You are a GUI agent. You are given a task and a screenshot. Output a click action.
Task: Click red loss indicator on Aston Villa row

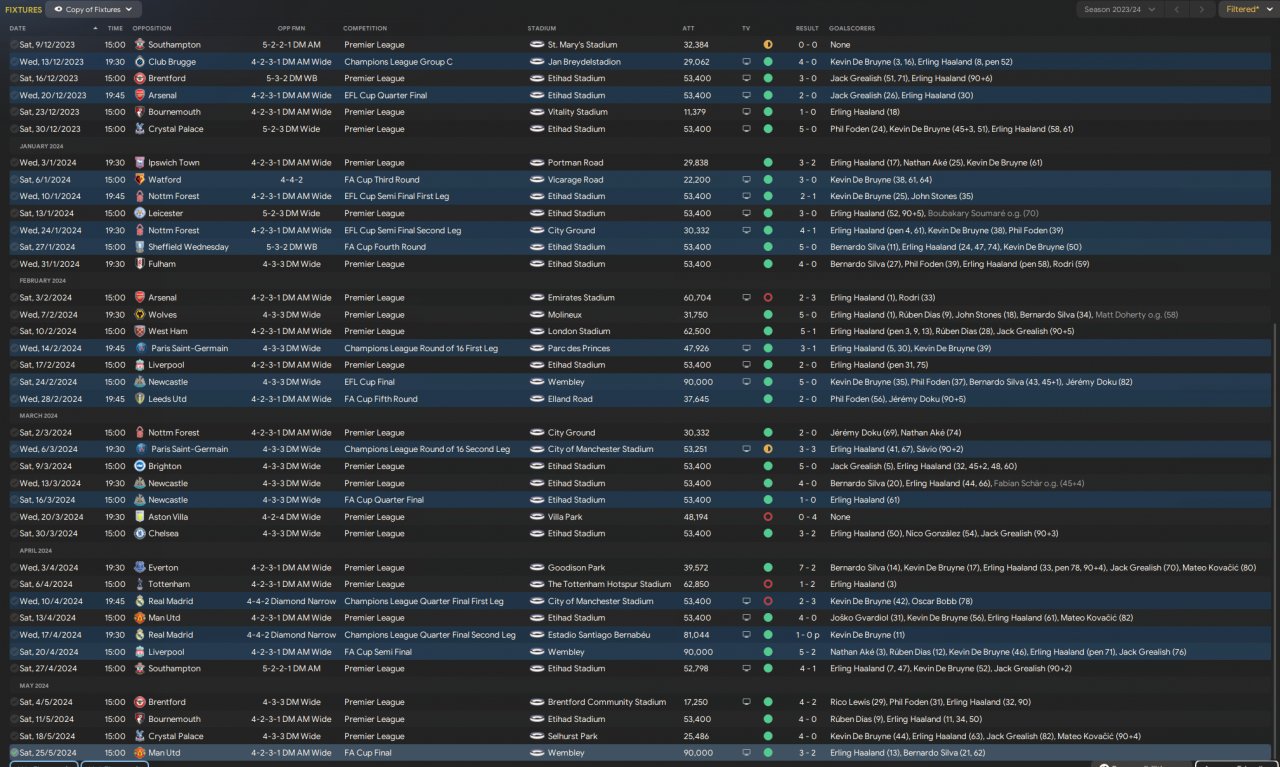tap(768, 517)
